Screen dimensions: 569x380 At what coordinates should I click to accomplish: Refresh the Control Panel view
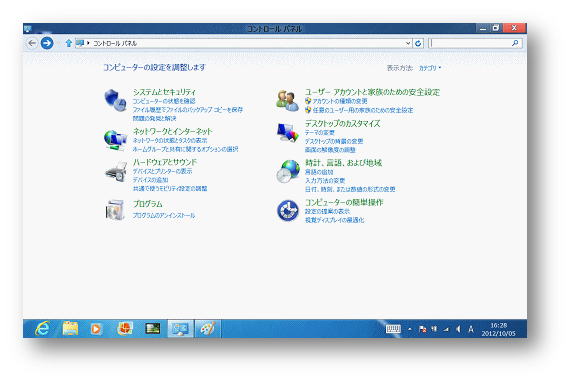click(x=418, y=43)
